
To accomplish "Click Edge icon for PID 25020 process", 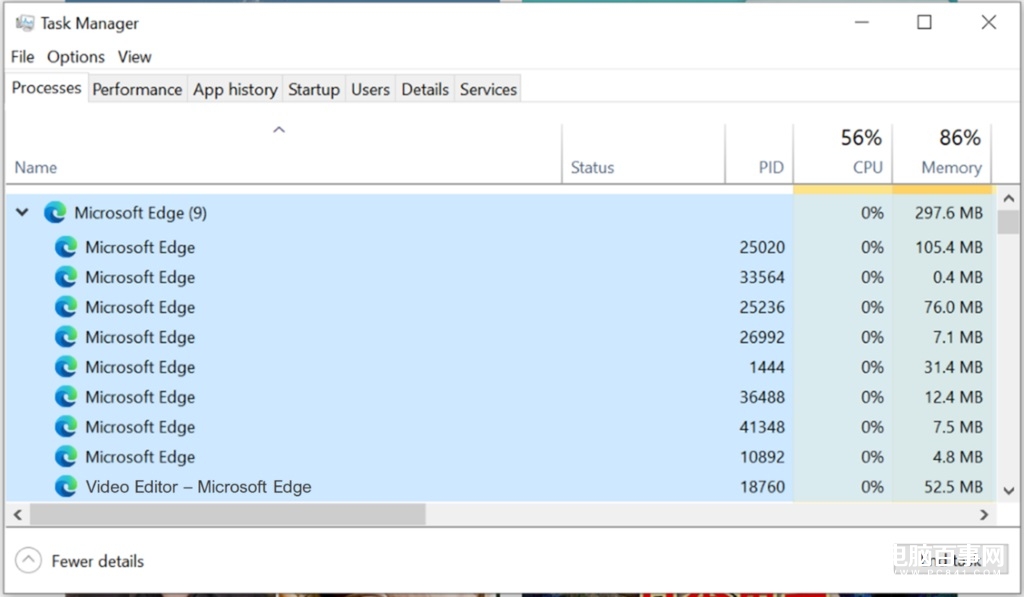I will (66, 247).
